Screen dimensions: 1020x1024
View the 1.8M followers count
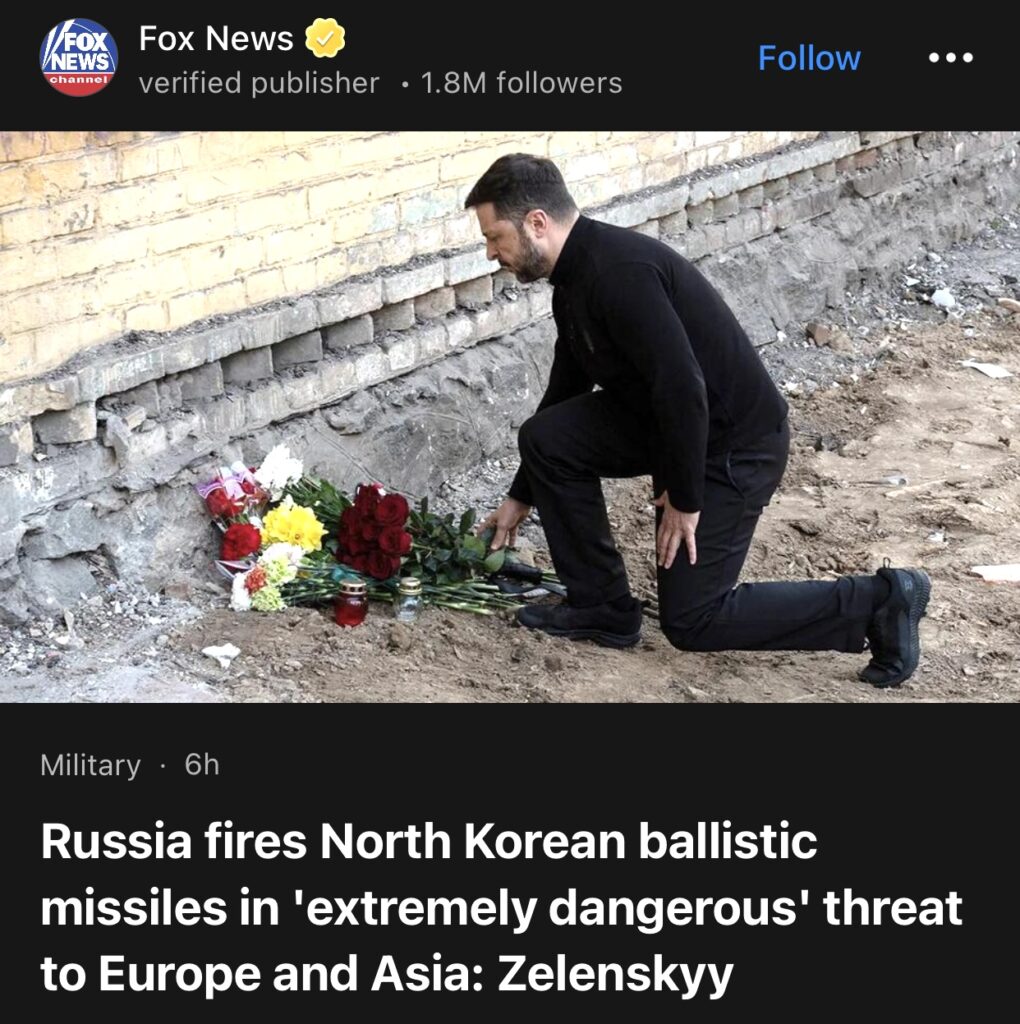[x=521, y=83]
